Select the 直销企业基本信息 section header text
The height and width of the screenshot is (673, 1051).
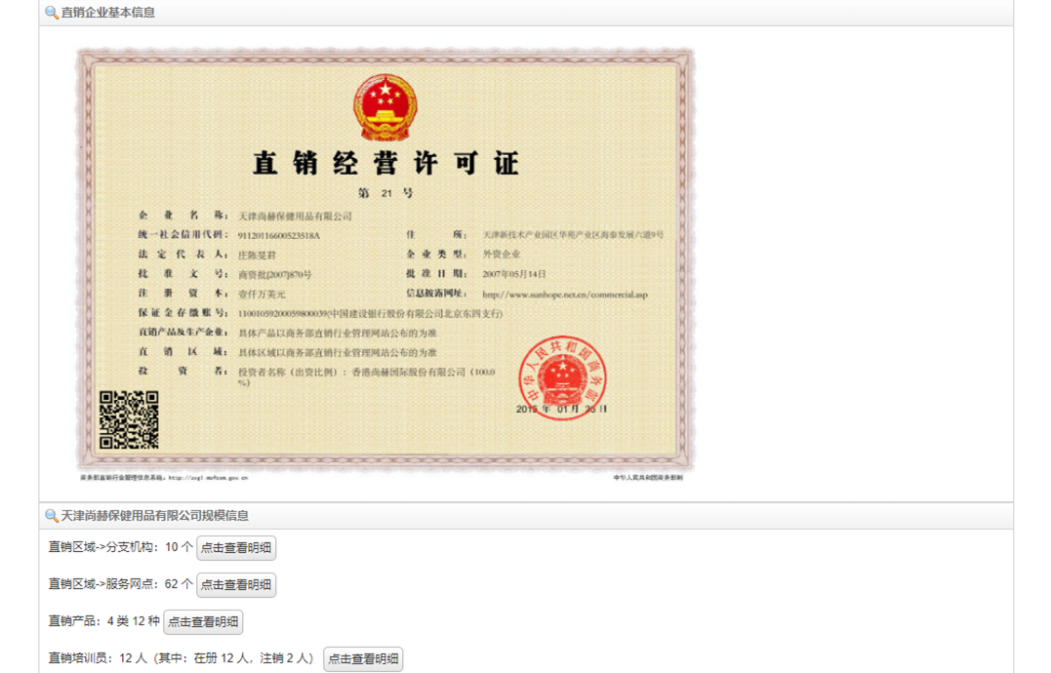coord(108,12)
